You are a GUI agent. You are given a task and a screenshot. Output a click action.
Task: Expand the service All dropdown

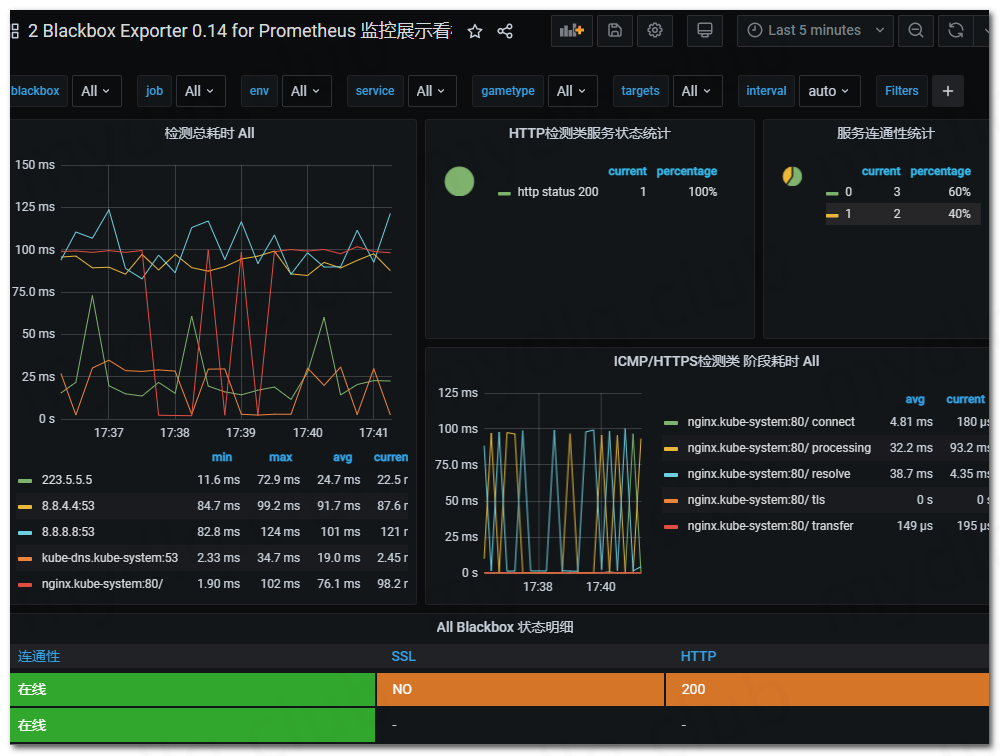point(431,91)
